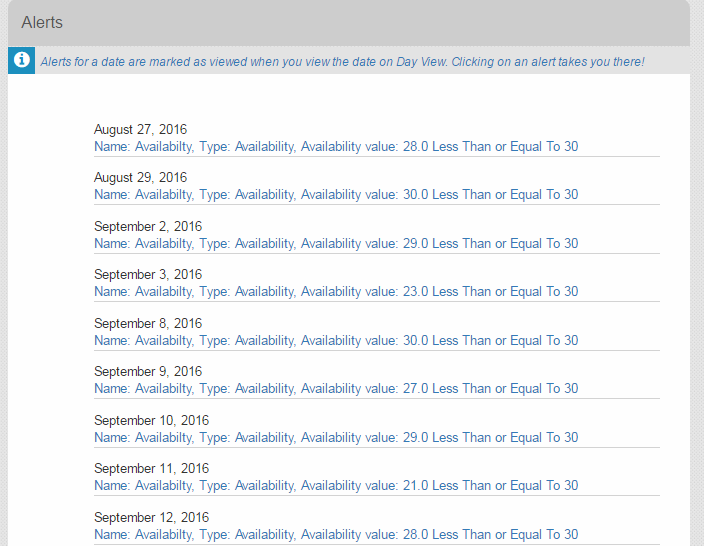This screenshot has width=704, height=546.
Task: Open the September 10, 2016 availability alert
Action: point(336,437)
